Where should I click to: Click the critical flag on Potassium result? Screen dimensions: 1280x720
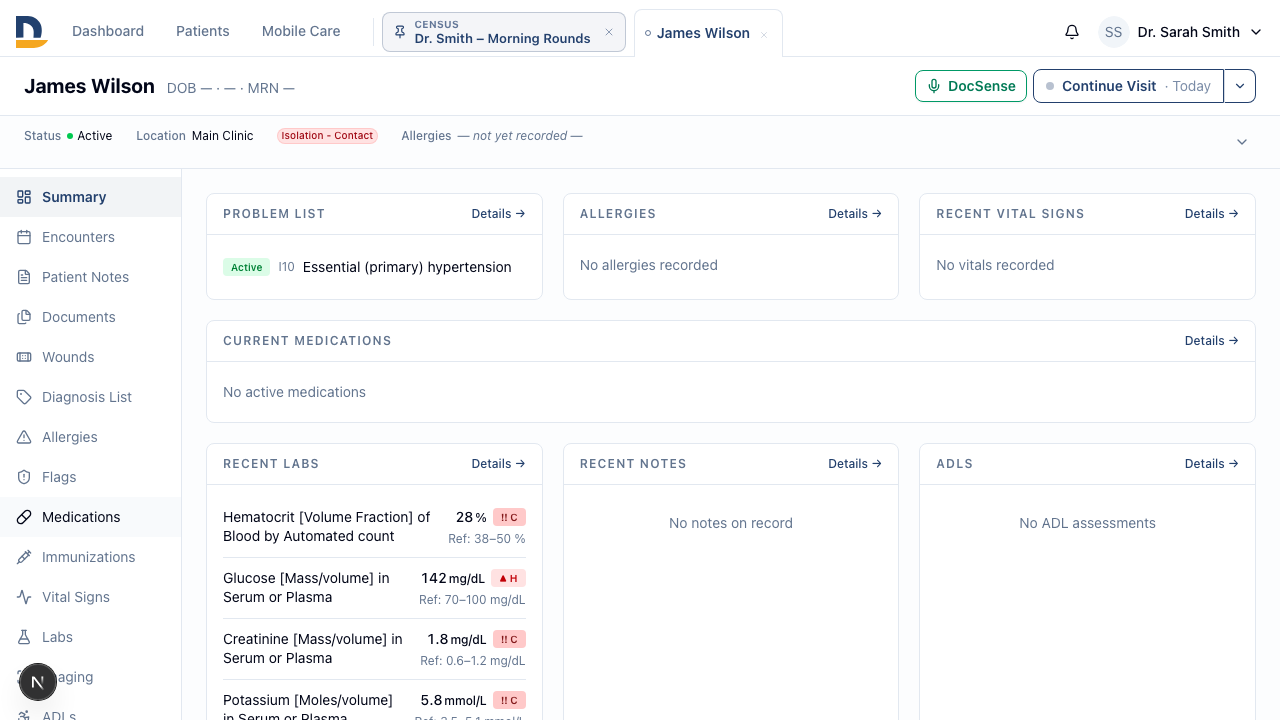tap(509, 700)
